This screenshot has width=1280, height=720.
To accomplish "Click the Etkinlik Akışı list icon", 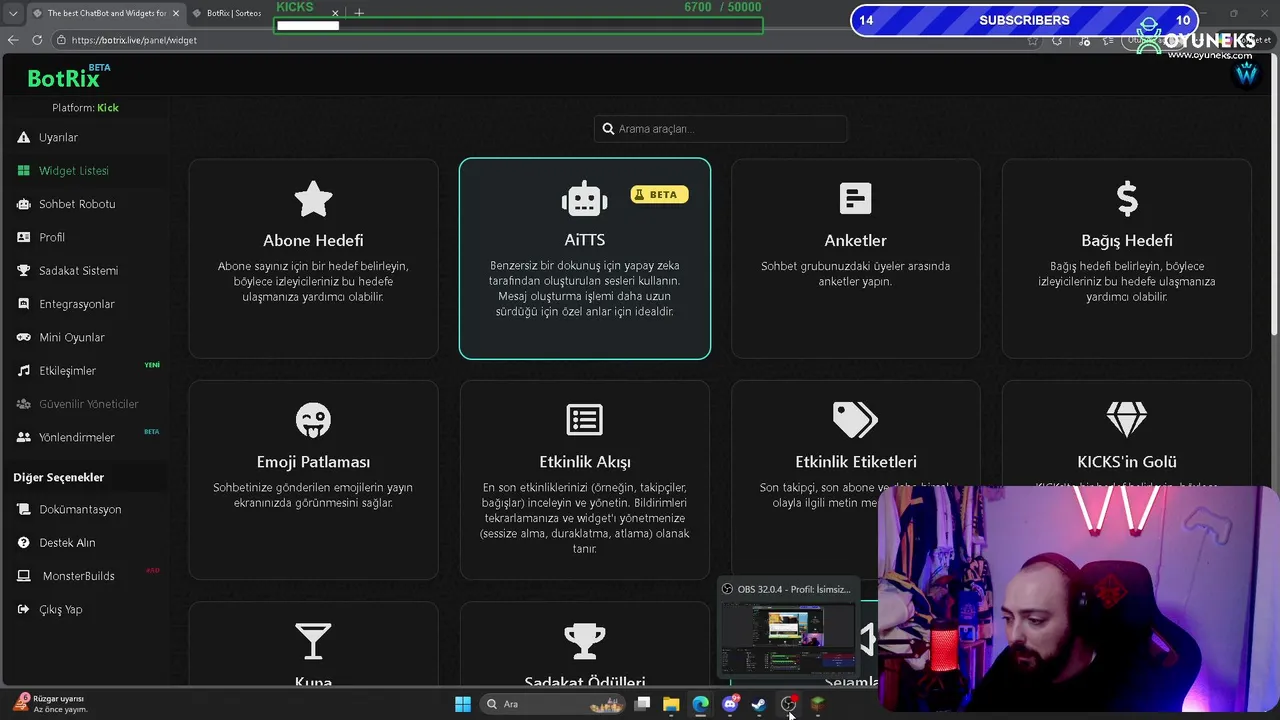I will point(584,420).
